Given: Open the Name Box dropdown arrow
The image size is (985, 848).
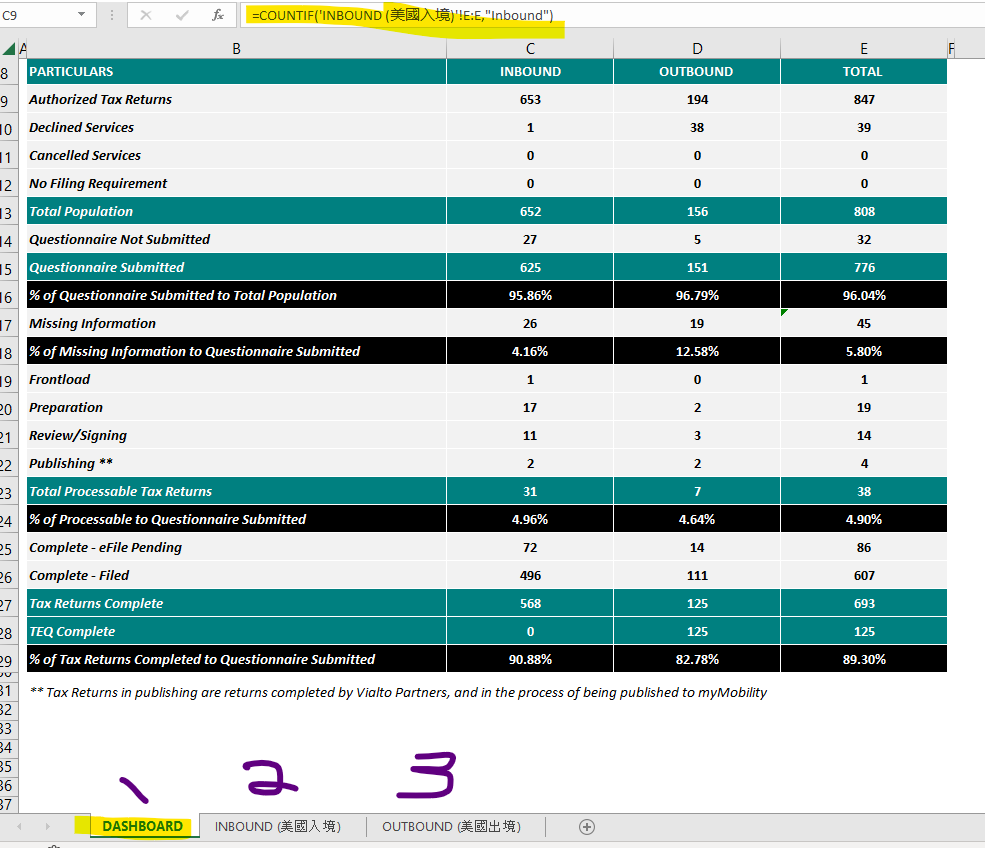Looking at the screenshot, I should point(82,15).
